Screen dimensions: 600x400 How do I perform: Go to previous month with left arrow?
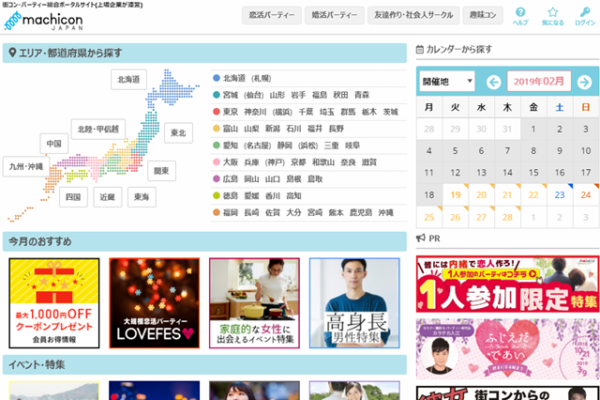[494, 81]
